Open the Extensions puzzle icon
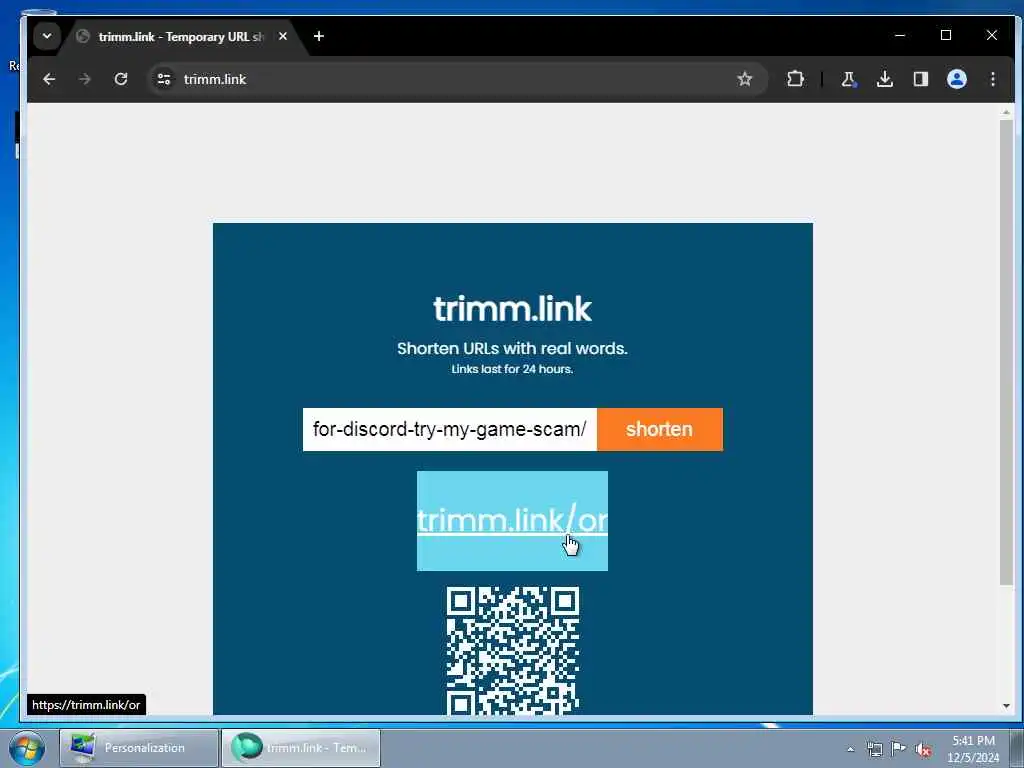Screen dimensions: 1024x768 [x=795, y=79]
